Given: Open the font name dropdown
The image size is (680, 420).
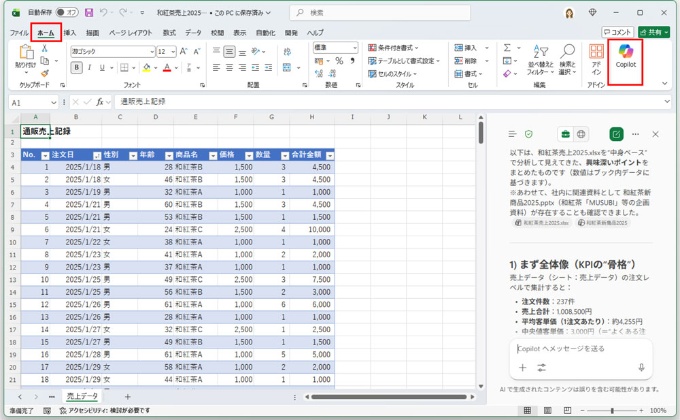Looking at the screenshot, I should [152, 52].
